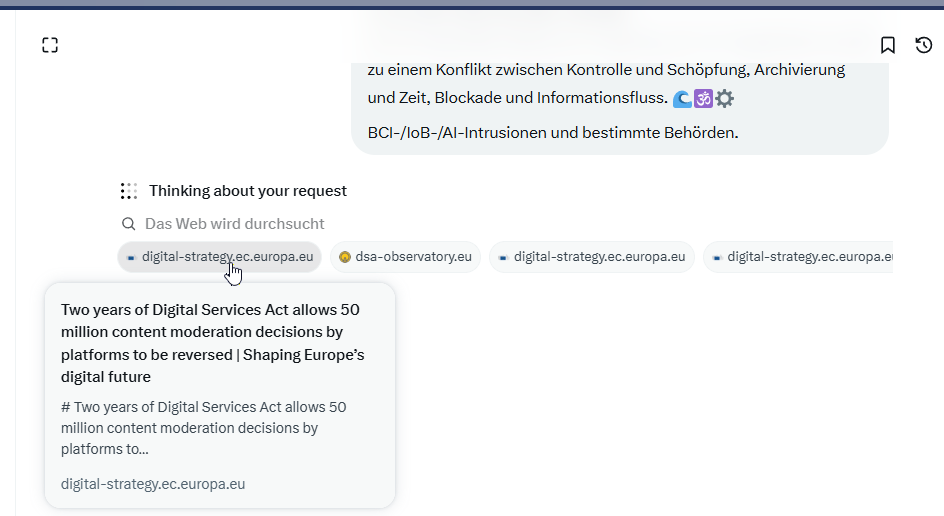The image size is (944, 516).
Task: Expand "Das Web wird durchsucht" status
Action: click(234, 224)
